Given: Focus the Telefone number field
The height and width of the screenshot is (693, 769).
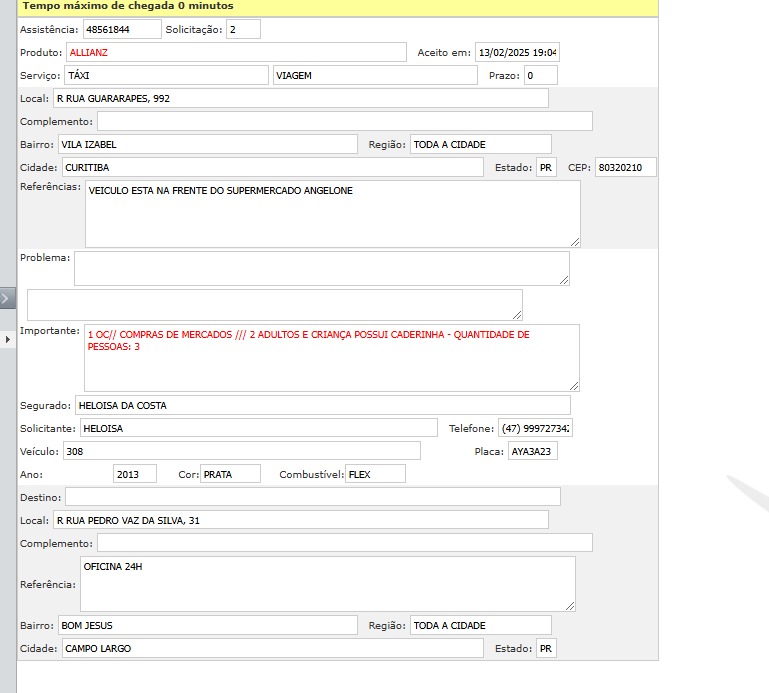Looking at the screenshot, I should coord(535,428).
